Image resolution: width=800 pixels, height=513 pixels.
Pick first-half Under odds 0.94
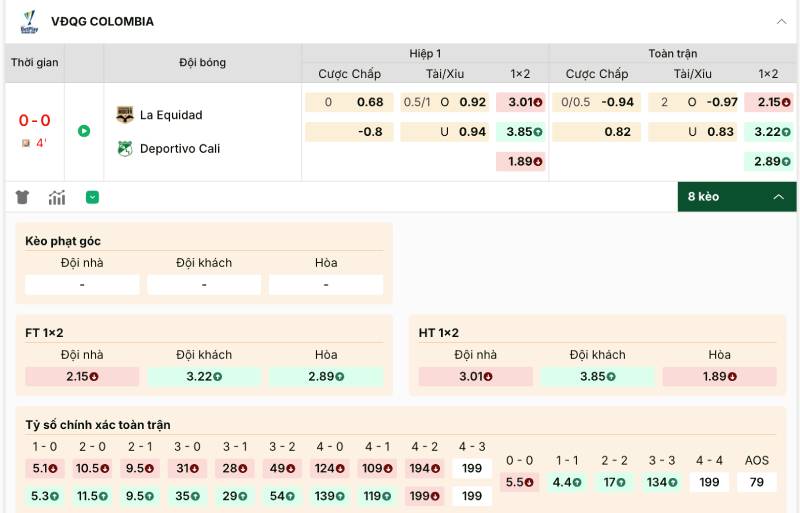[444, 132]
